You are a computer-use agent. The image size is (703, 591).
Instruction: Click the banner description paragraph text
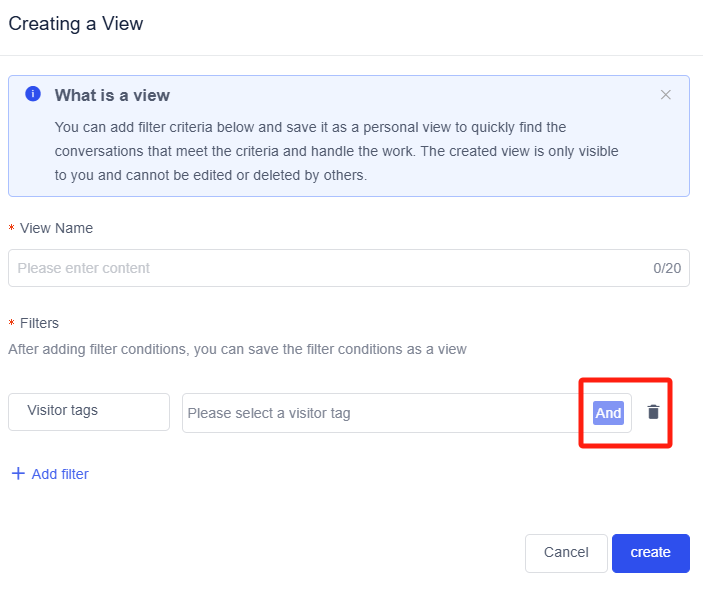click(x=336, y=151)
